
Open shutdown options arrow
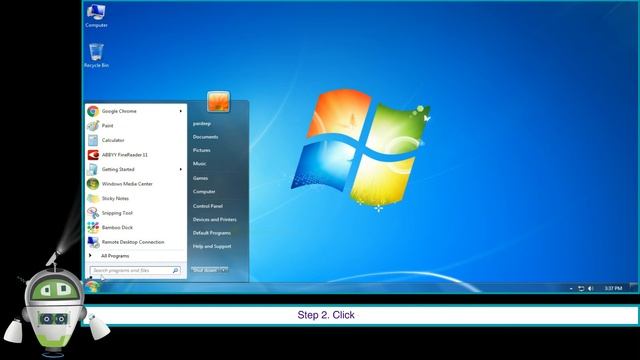coord(224,270)
